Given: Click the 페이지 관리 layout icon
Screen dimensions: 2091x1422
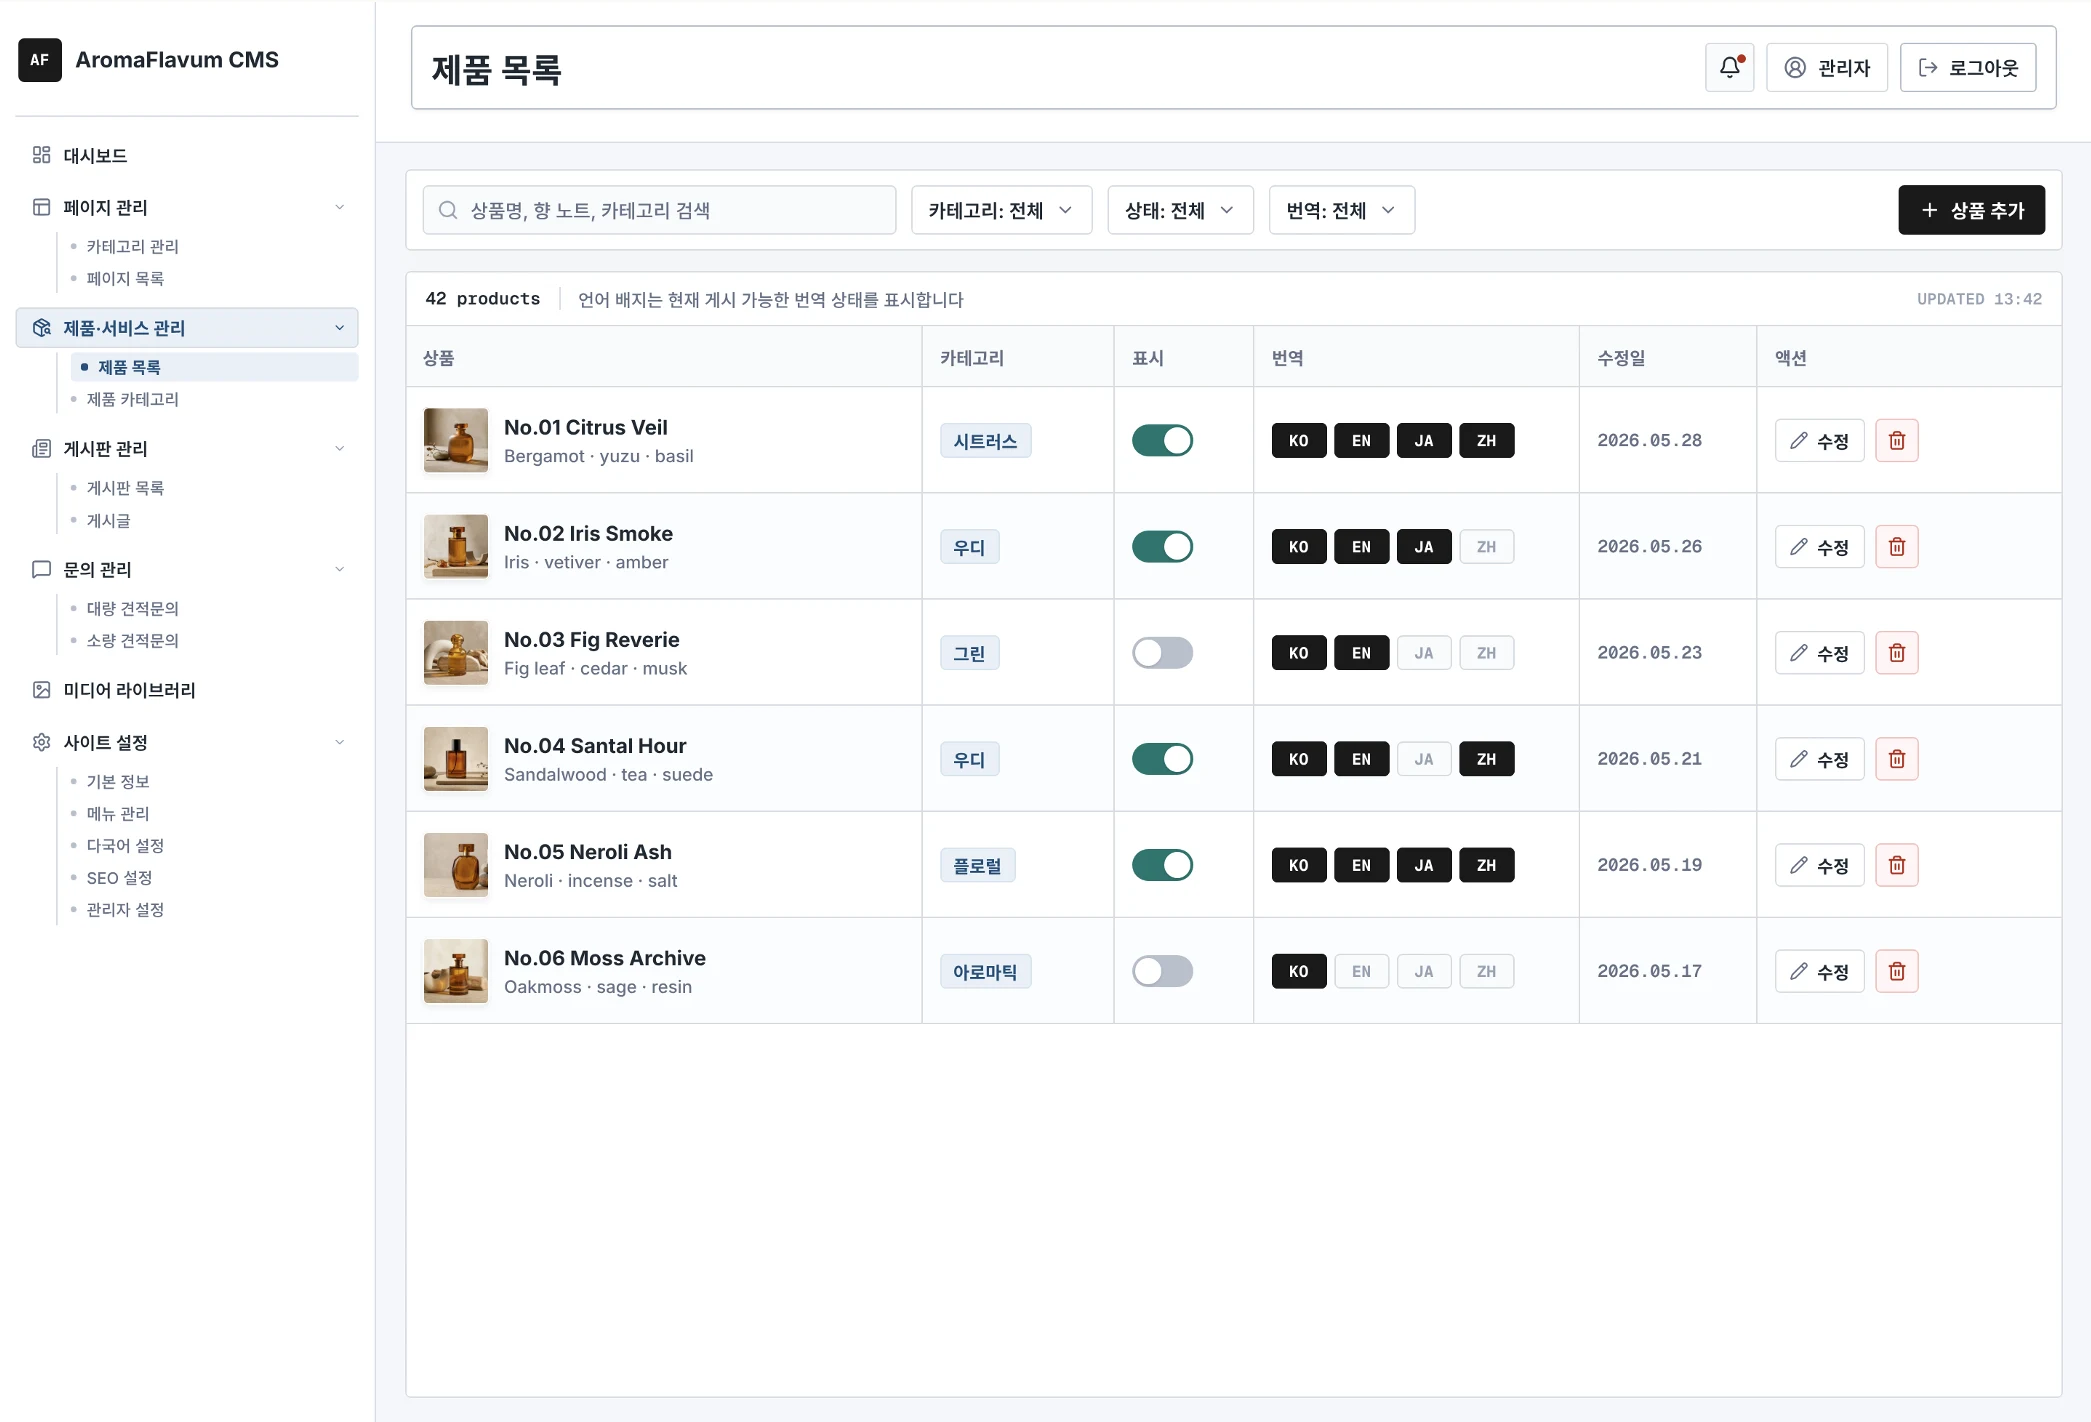Looking at the screenshot, I should 41,207.
